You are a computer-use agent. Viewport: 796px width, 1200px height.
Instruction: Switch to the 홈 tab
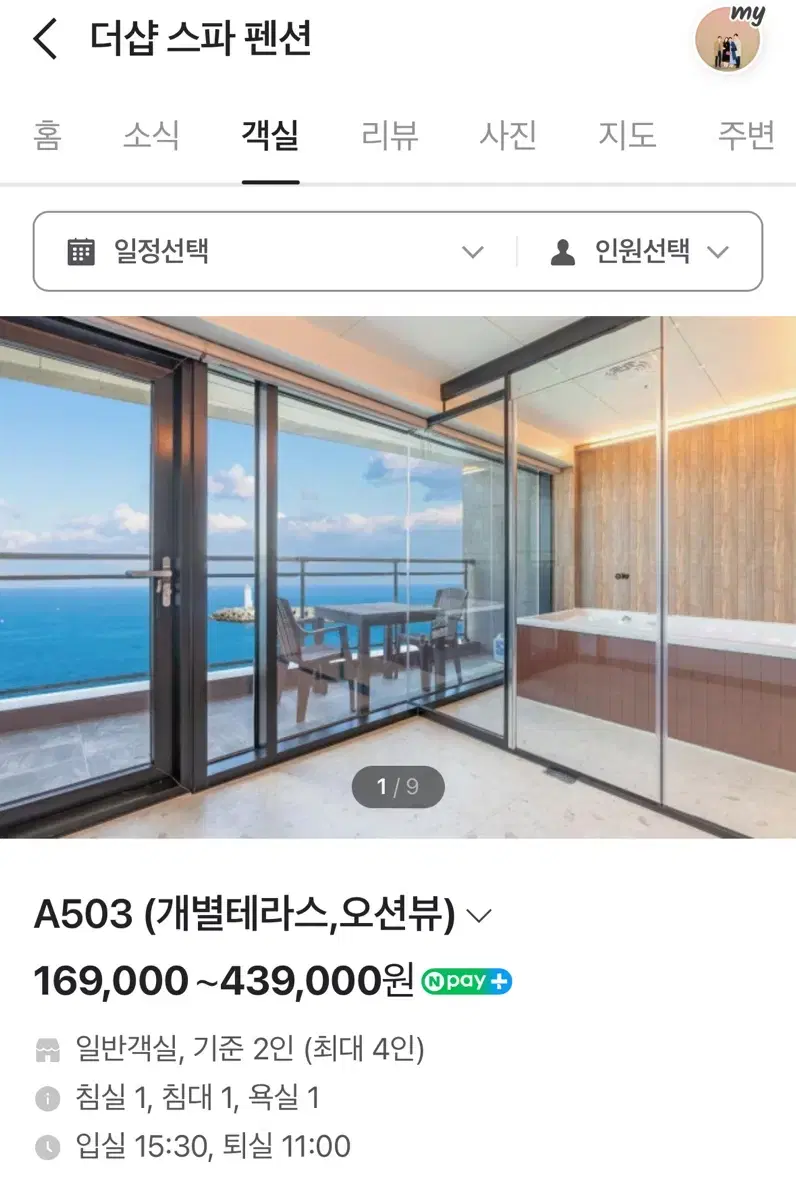[x=47, y=135]
